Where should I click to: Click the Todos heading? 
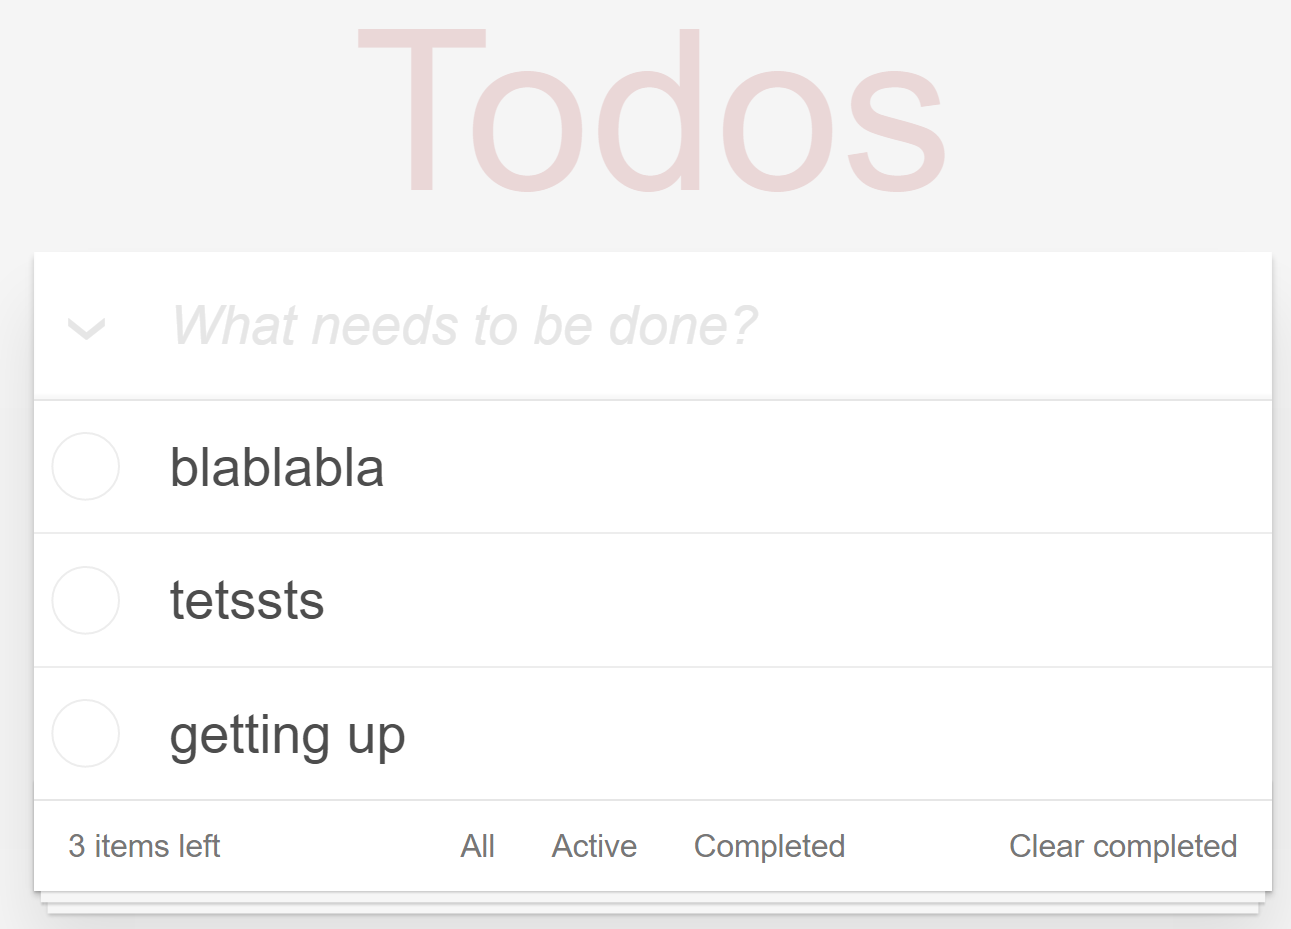coord(651,110)
